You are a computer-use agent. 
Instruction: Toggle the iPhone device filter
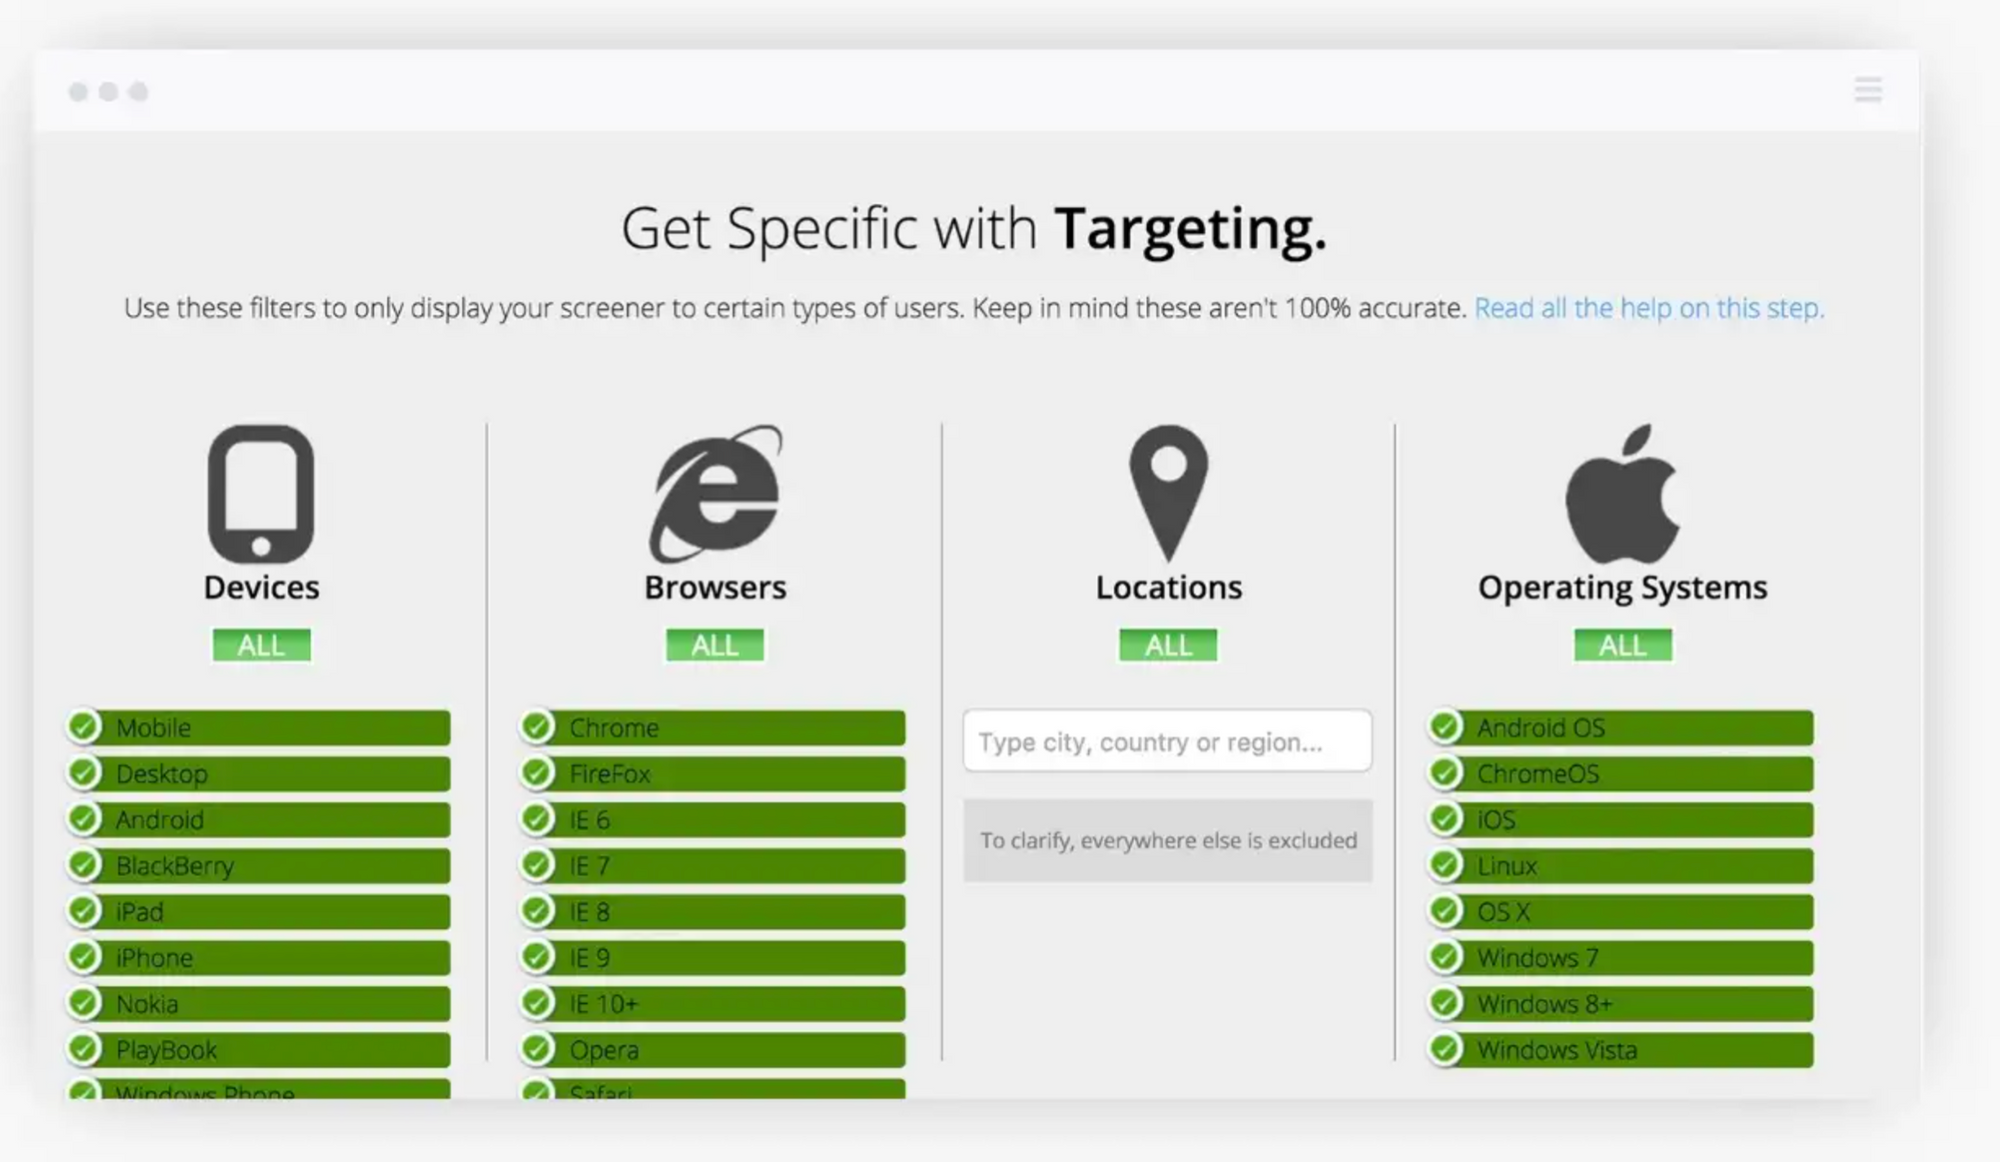point(260,958)
